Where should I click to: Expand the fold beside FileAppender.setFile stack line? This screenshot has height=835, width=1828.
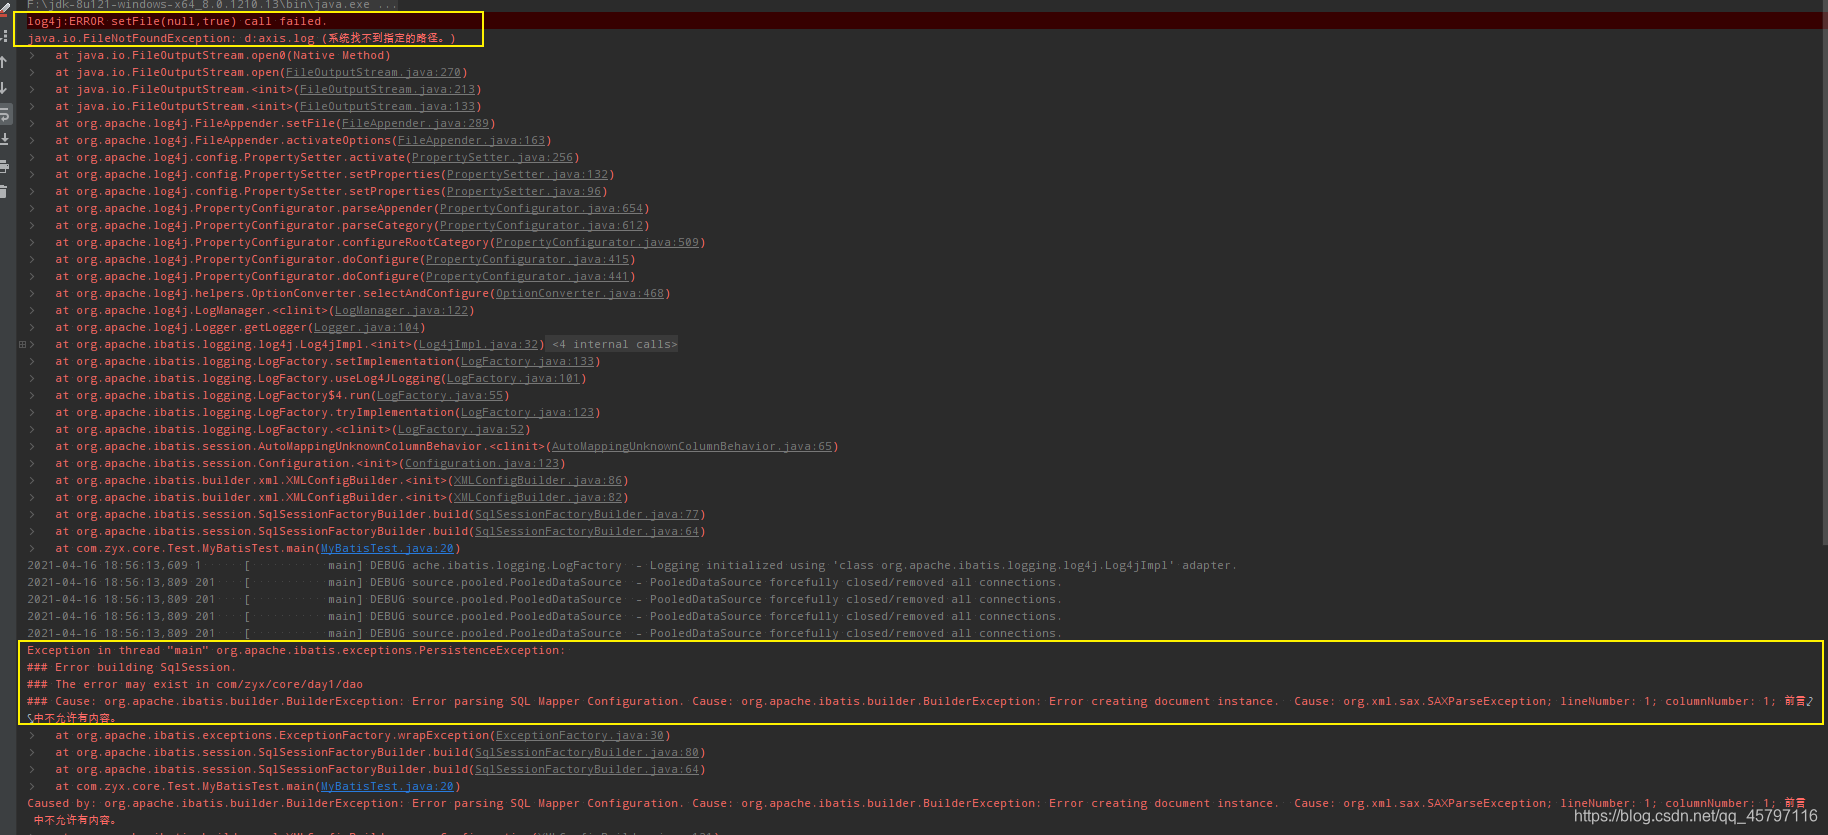point(32,124)
